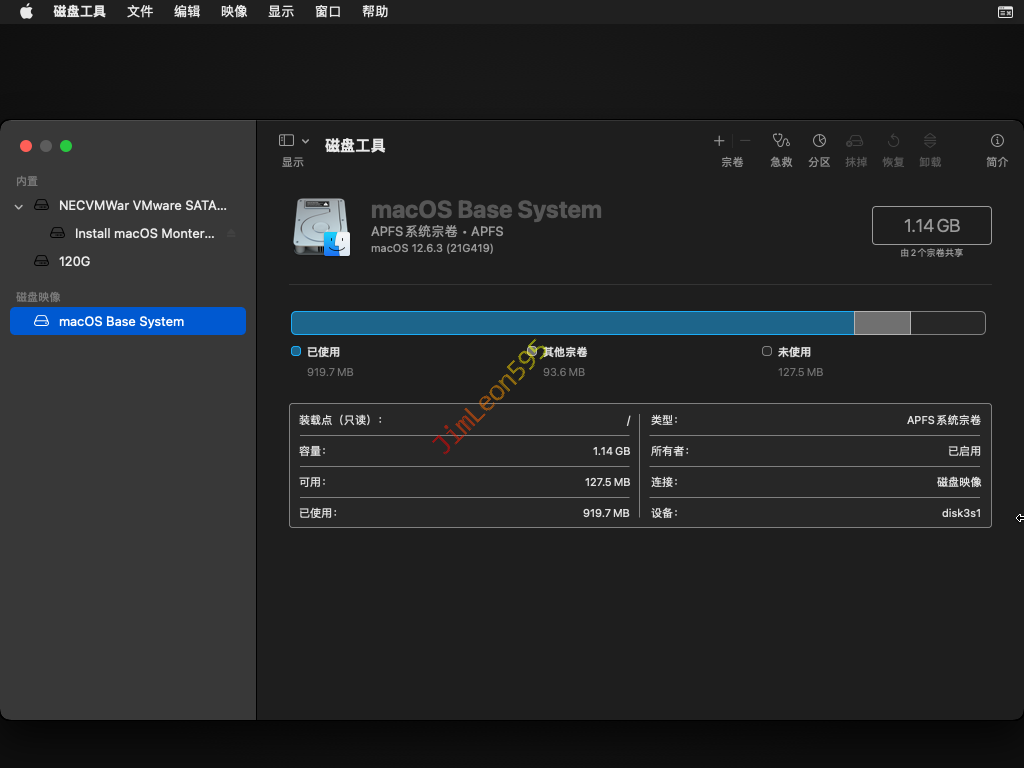Select macOS Base System disk image
This screenshot has height=768, width=1024.
pos(121,321)
